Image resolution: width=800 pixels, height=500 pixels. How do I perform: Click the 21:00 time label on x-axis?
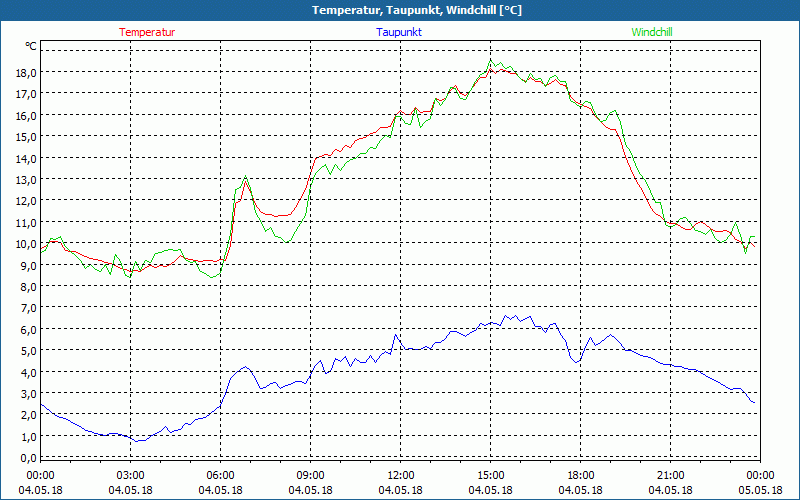coord(670,476)
